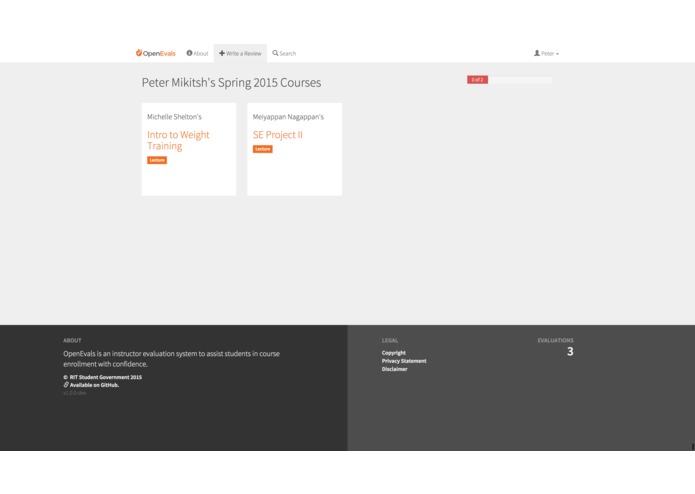Open the Intro to Weight Training course
Image resolution: width=695 pixels, height=494 pixels.
178,140
